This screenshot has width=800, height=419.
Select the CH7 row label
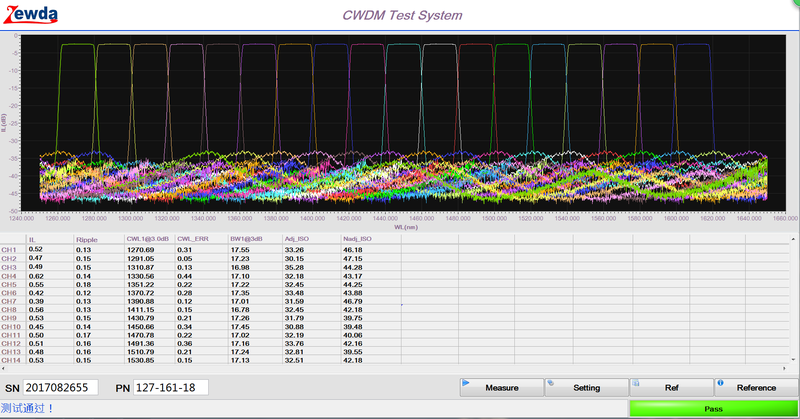pos(9,302)
